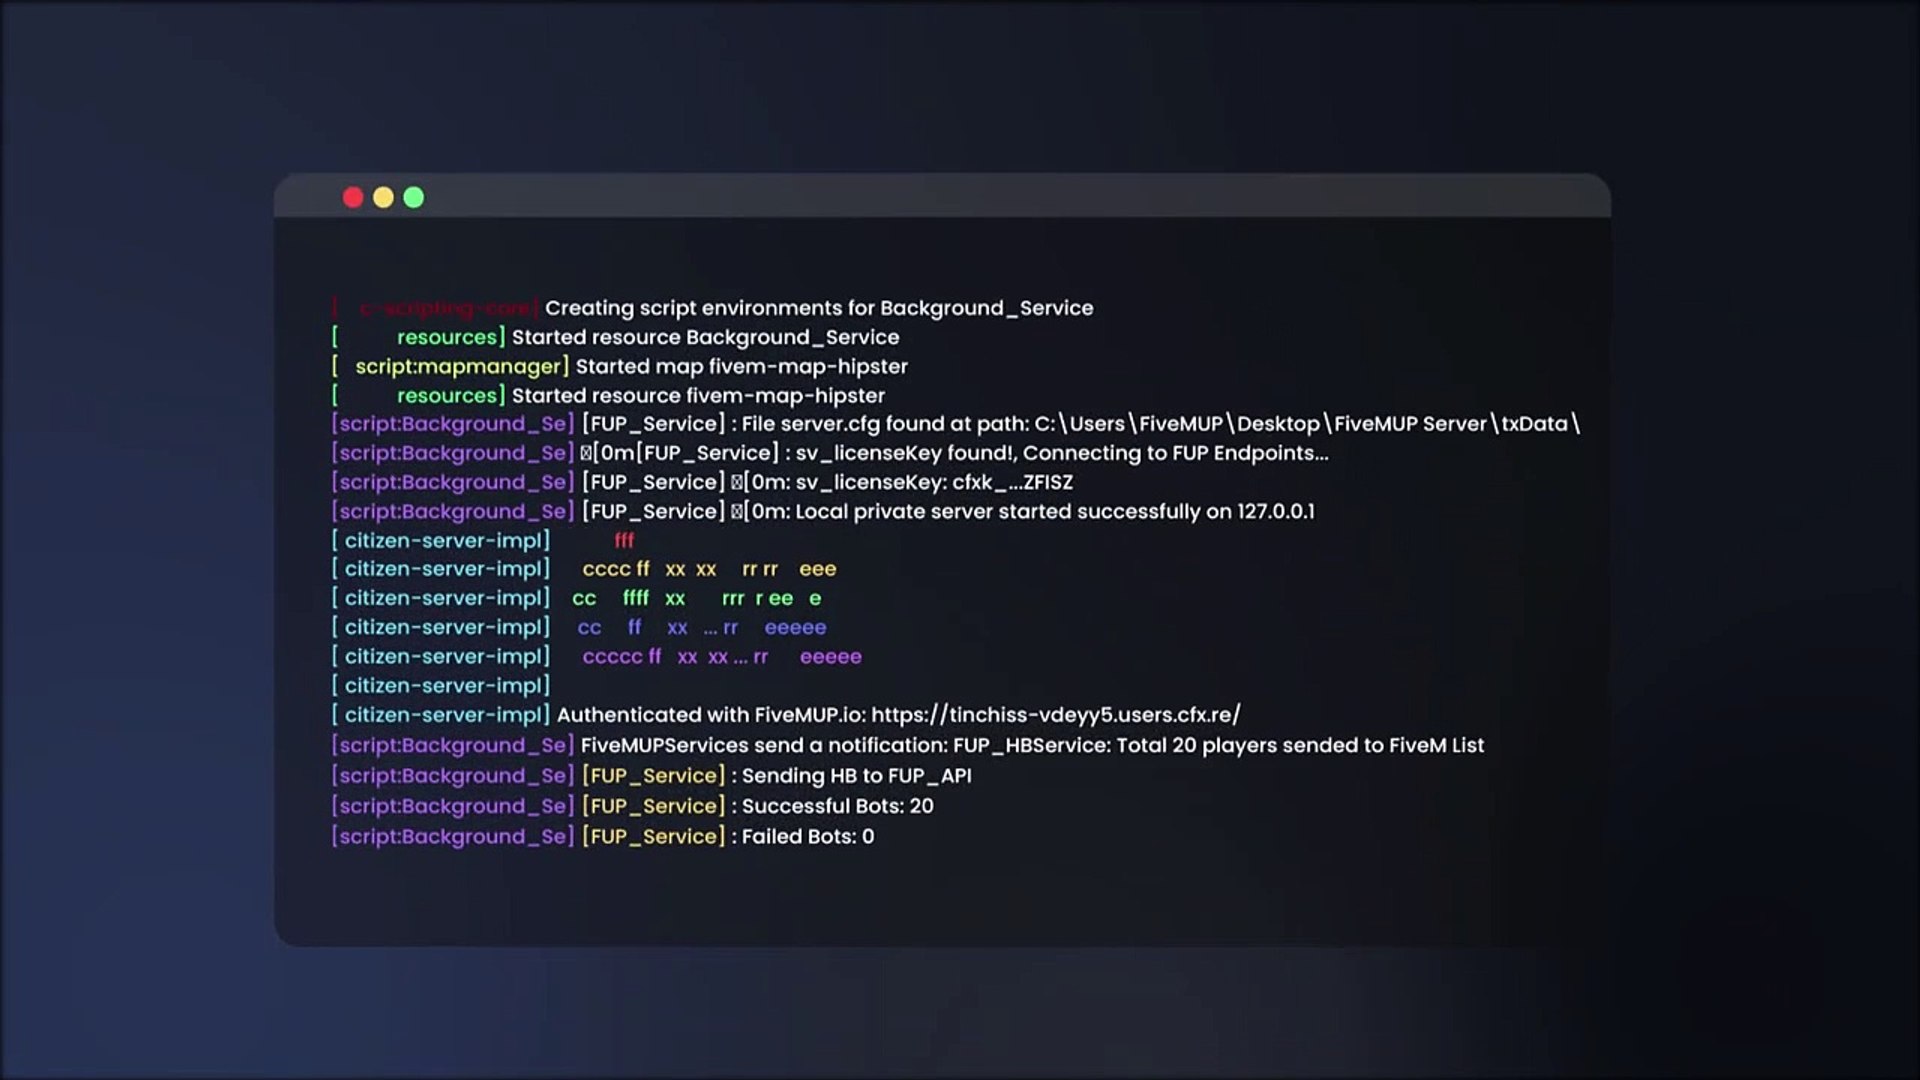Screen dimensions: 1920x1080
Task: Click the red 'fff' ASCII art text
Action: pos(624,541)
